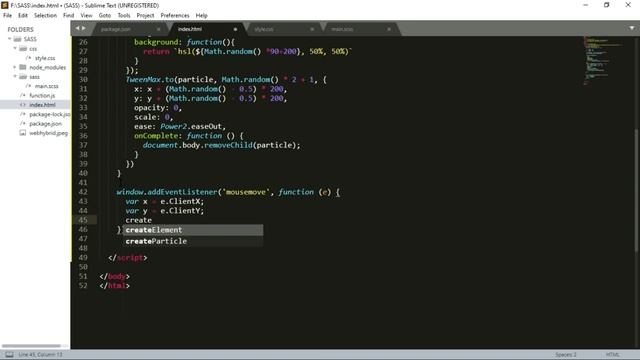Open function.js in the sidebar

point(42,96)
